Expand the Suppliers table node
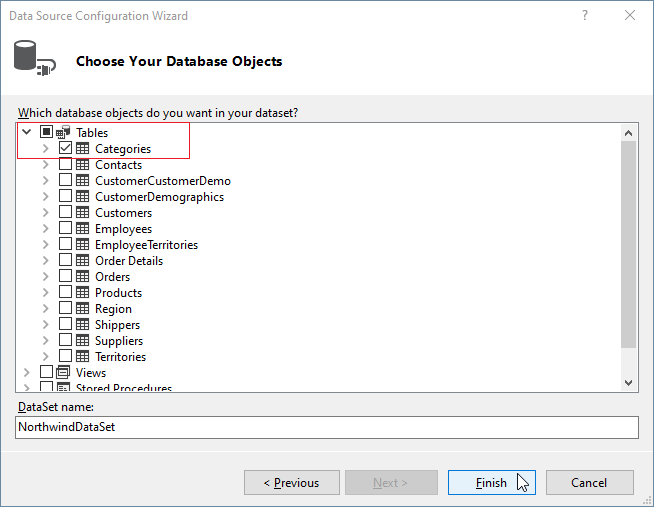Viewport: 654px width, 507px height. tap(45, 340)
